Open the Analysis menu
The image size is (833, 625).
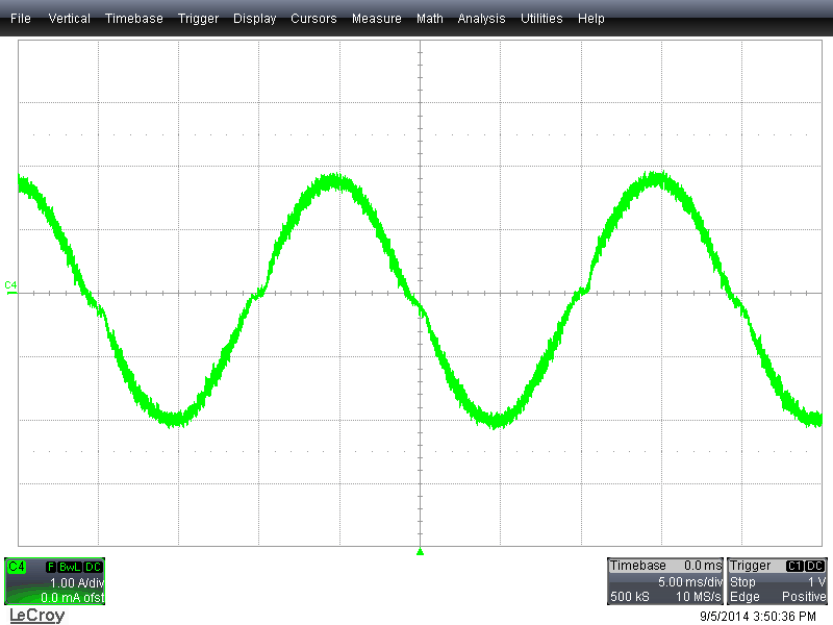click(x=482, y=19)
